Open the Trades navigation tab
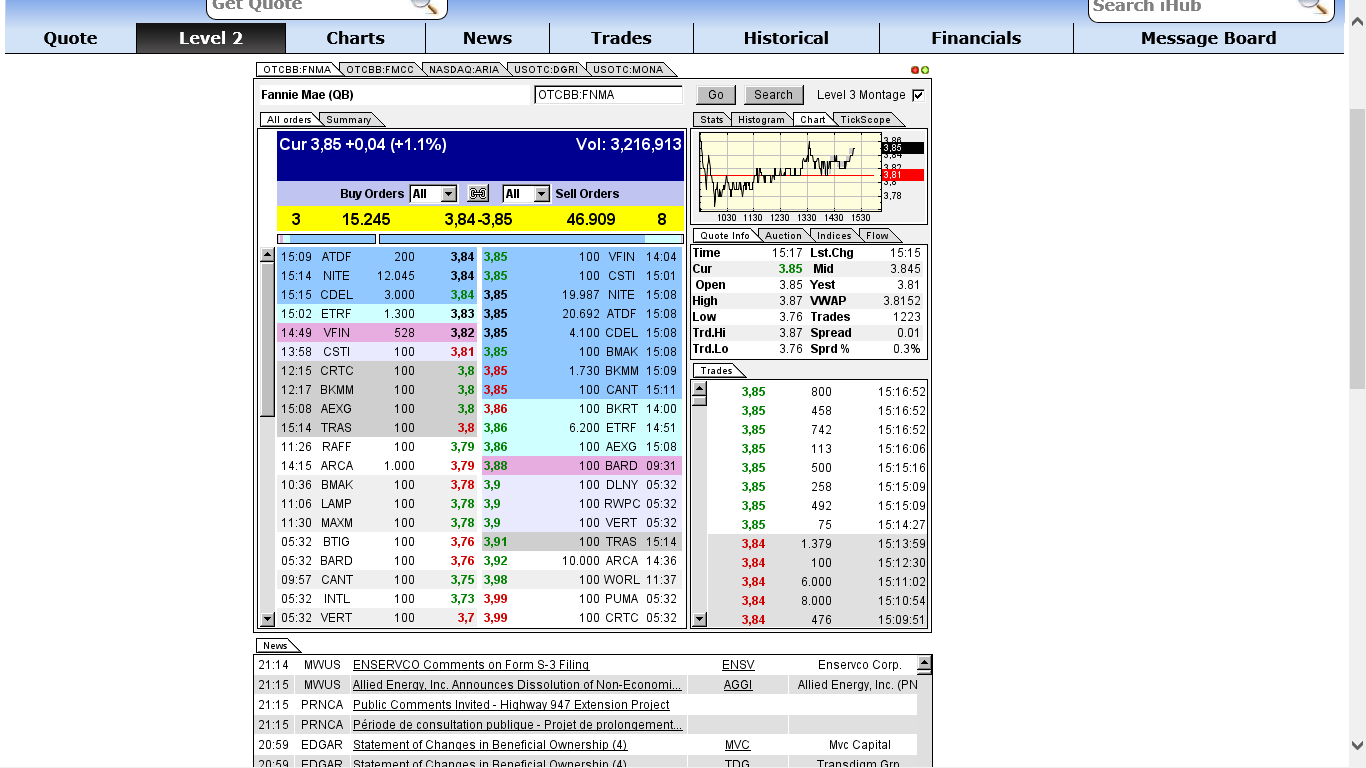Viewport: 1366px width, 768px height. click(621, 38)
